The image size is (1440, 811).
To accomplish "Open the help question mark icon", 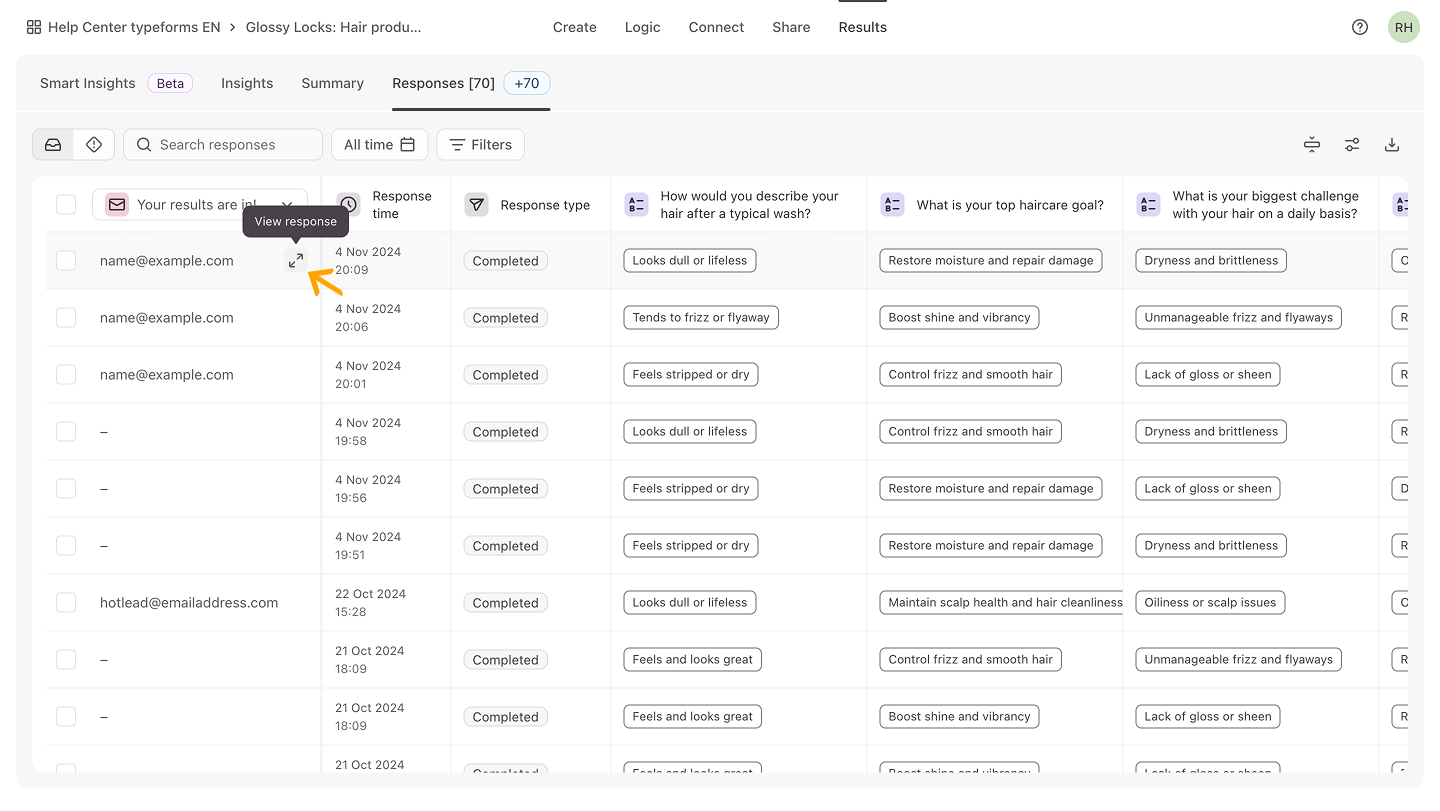I will click(1360, 27).
